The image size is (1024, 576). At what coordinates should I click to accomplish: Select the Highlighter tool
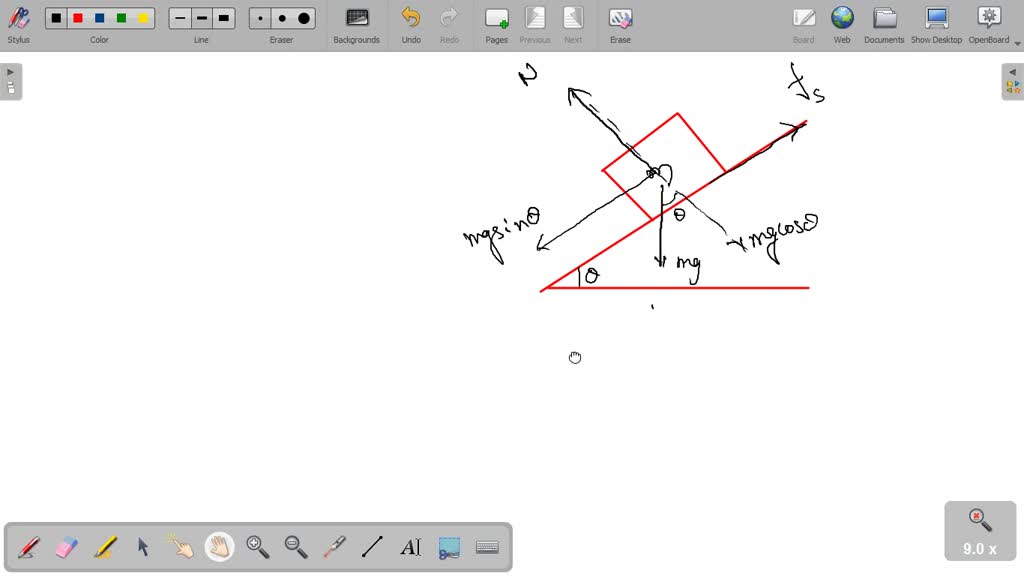tap(105, 547)
